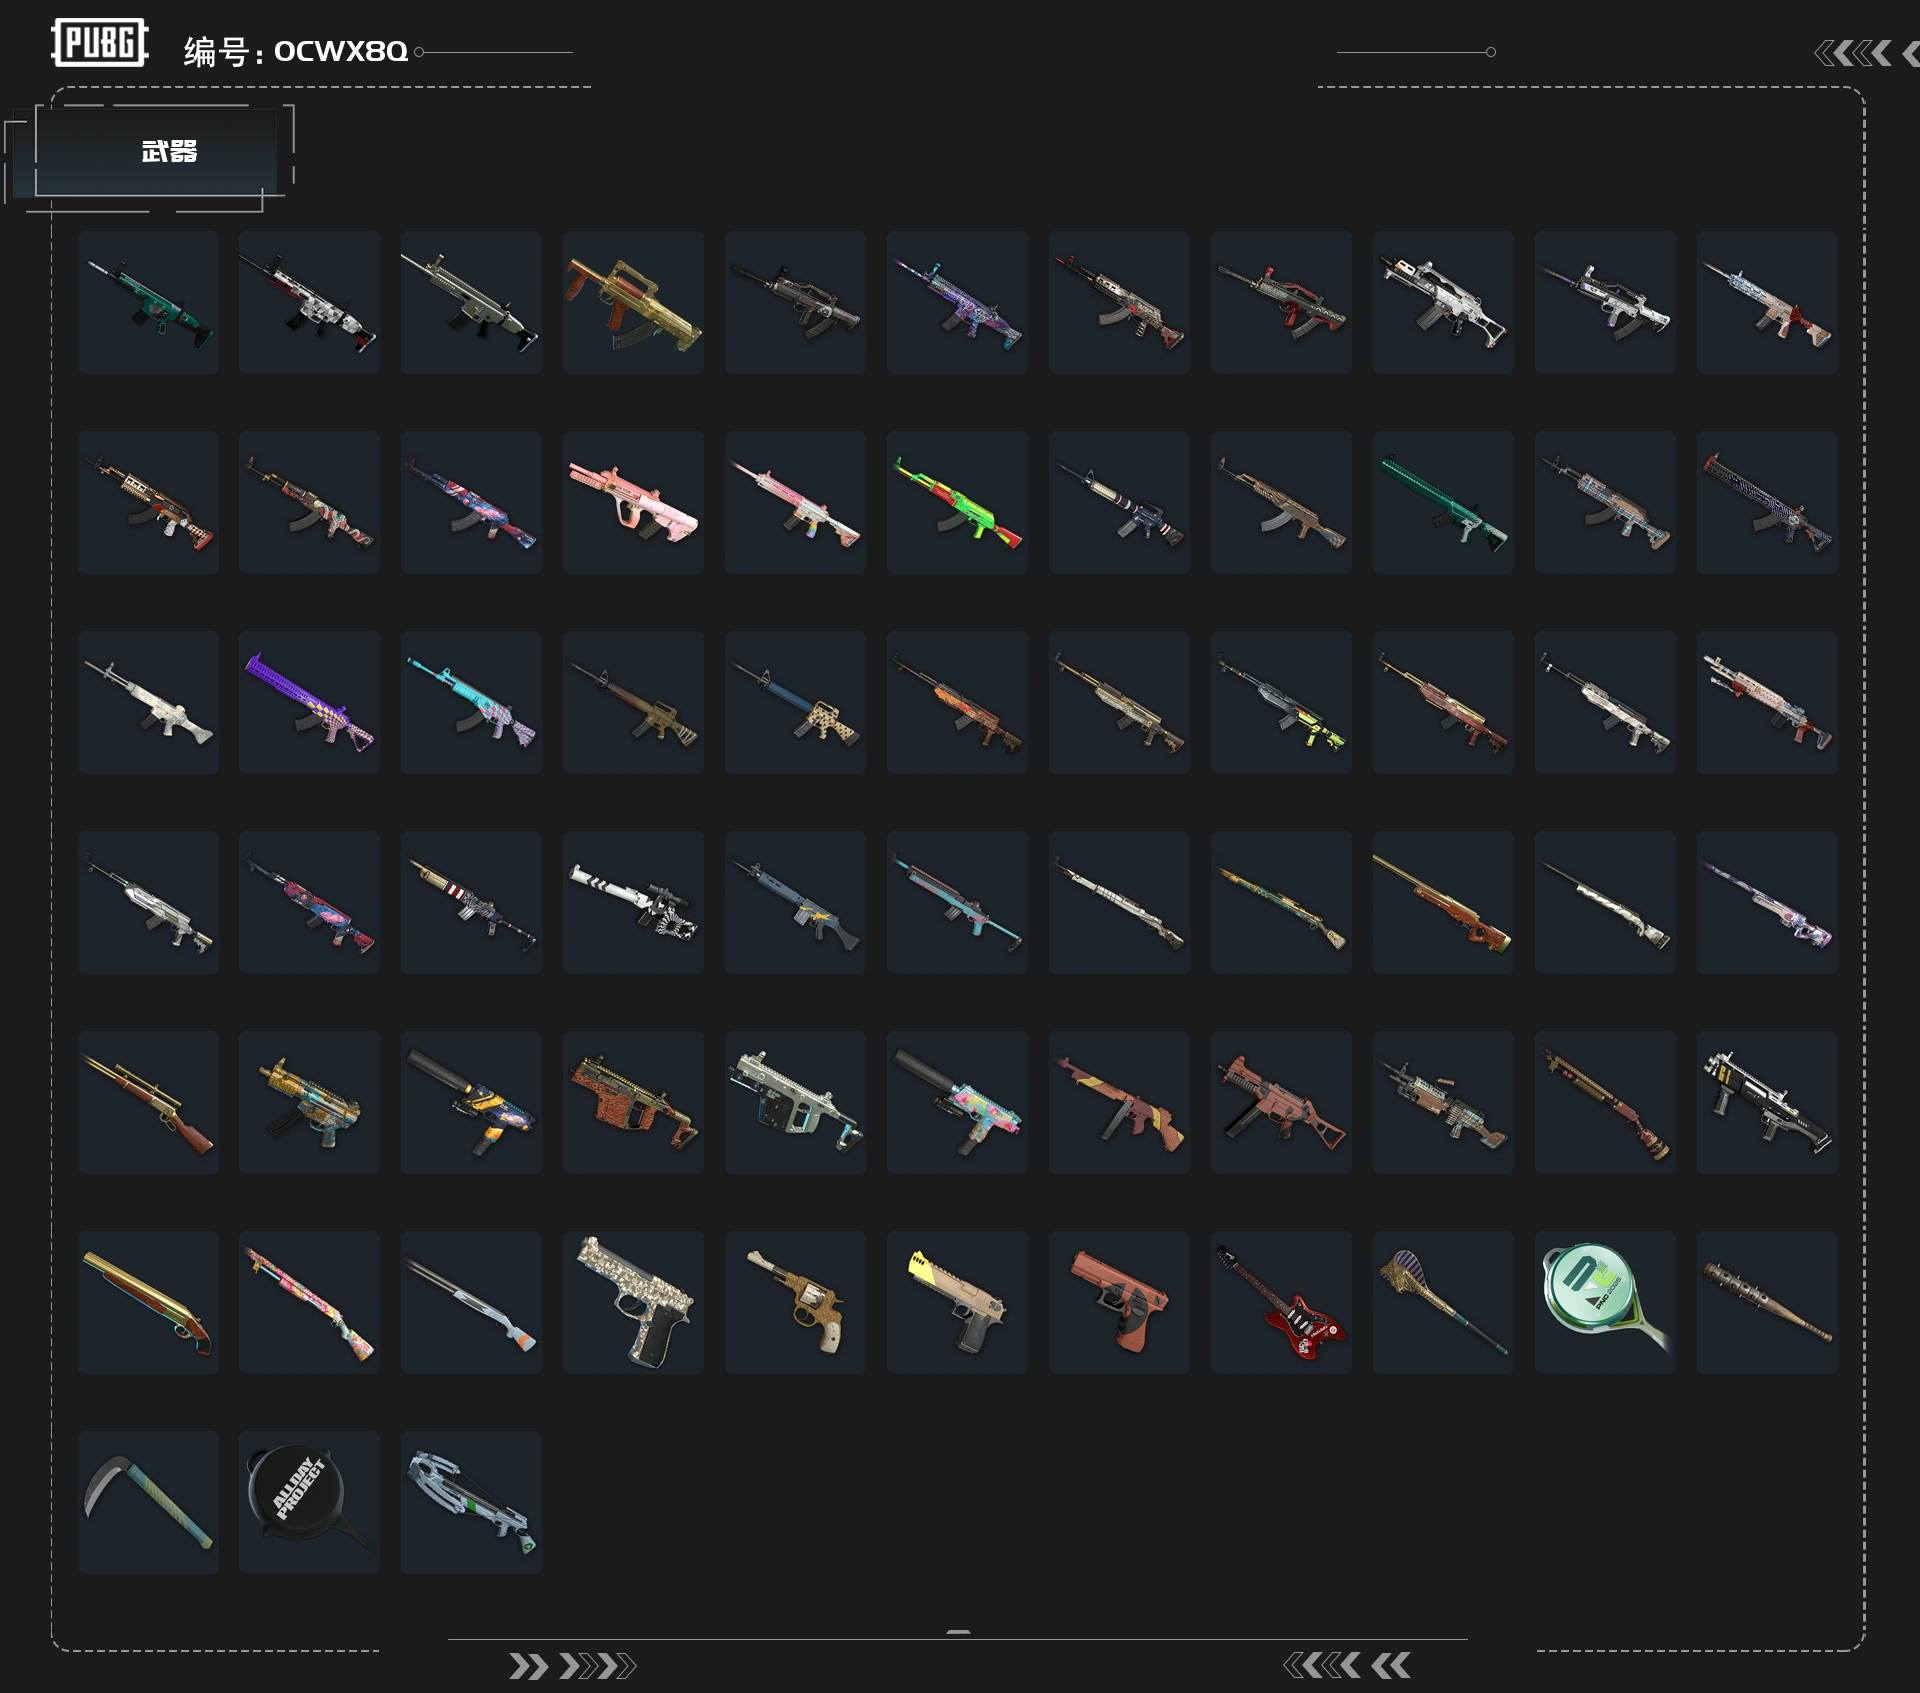Select the blue rifle with yellow emblem

795,902
